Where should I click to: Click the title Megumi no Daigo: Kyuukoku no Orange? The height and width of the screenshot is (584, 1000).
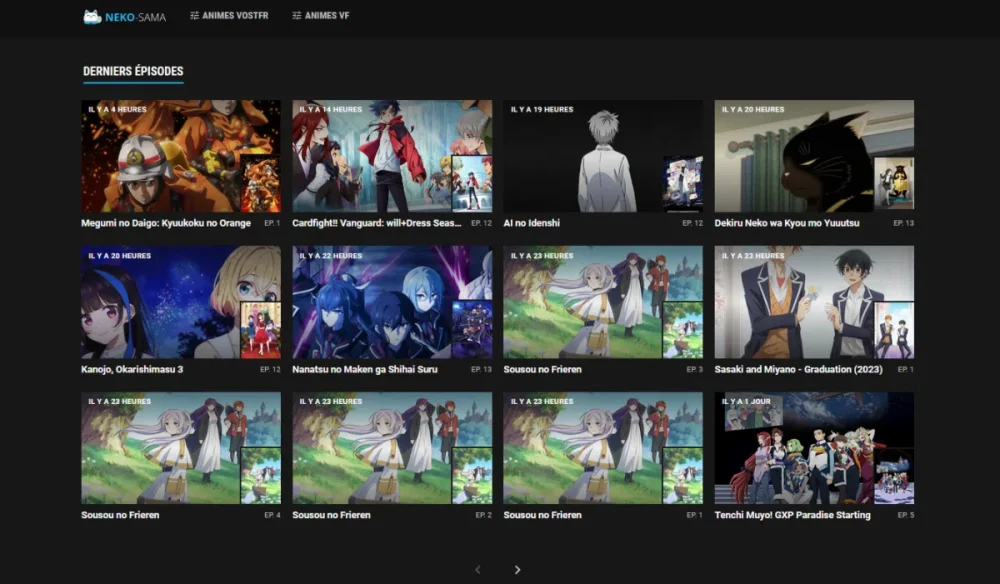click(166, 223)
